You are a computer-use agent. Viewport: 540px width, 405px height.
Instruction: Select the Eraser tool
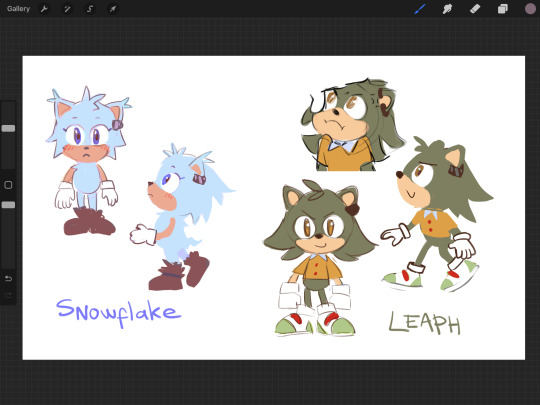475,9
